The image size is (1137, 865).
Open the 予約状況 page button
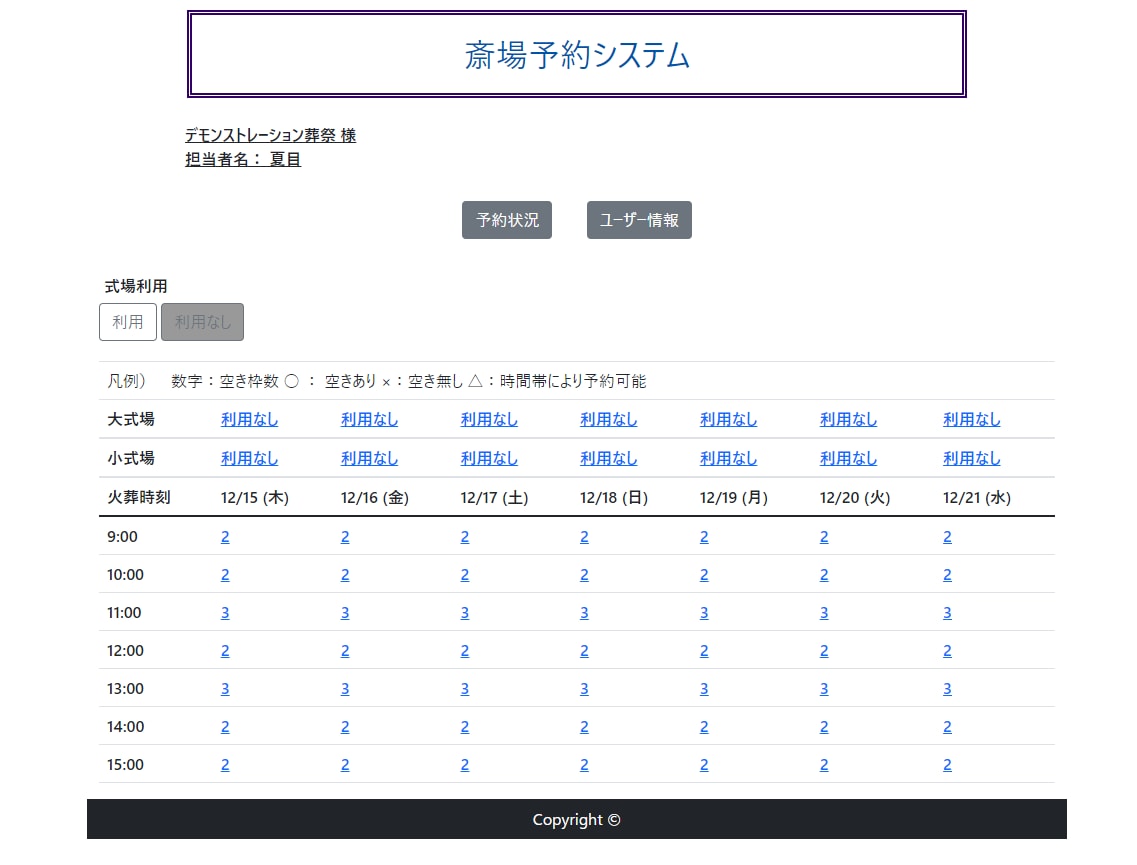coord(506,220)
